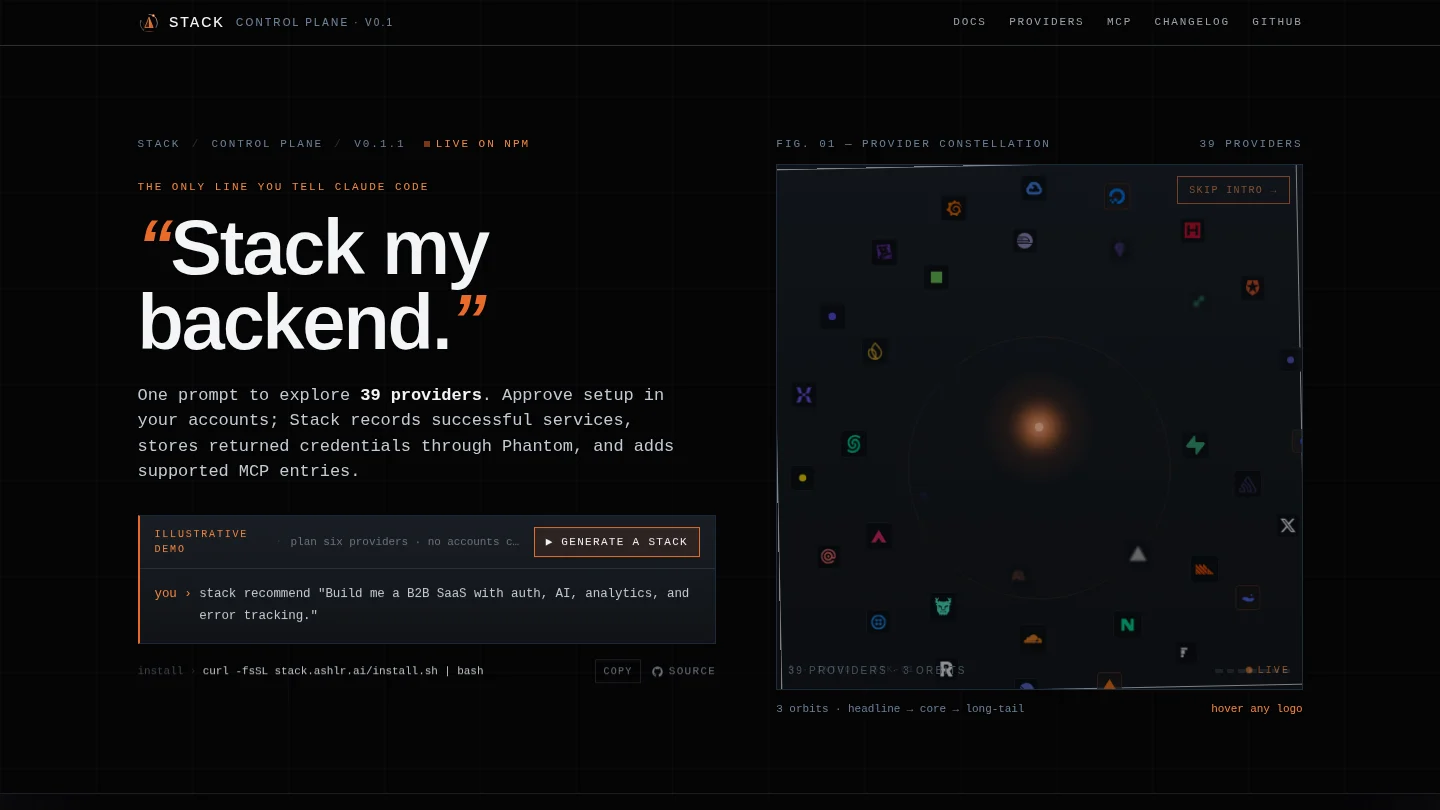The height and width of the screenshot is (810, 1440).
Task: Select the purple X-shaped provider logo
Action: 804,395
